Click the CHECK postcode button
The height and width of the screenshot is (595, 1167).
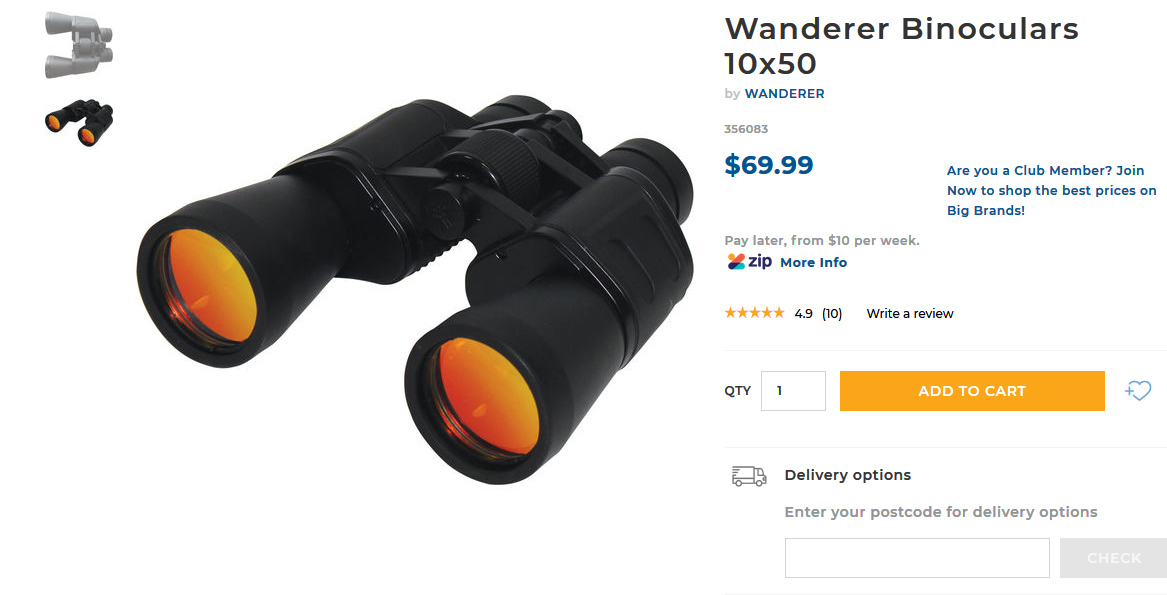1113,558
